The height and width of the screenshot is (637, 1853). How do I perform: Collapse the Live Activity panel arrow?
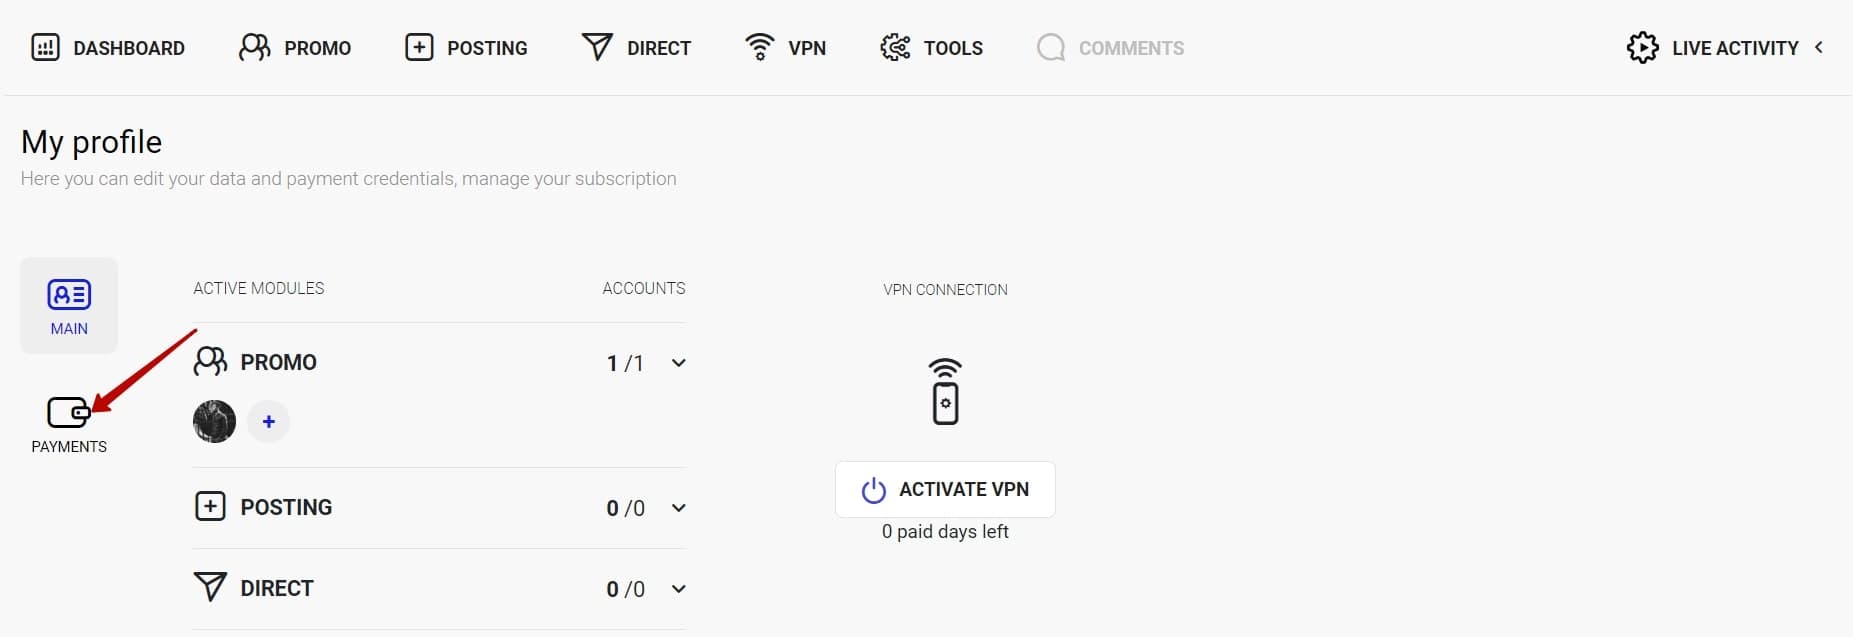point(1819,47)
